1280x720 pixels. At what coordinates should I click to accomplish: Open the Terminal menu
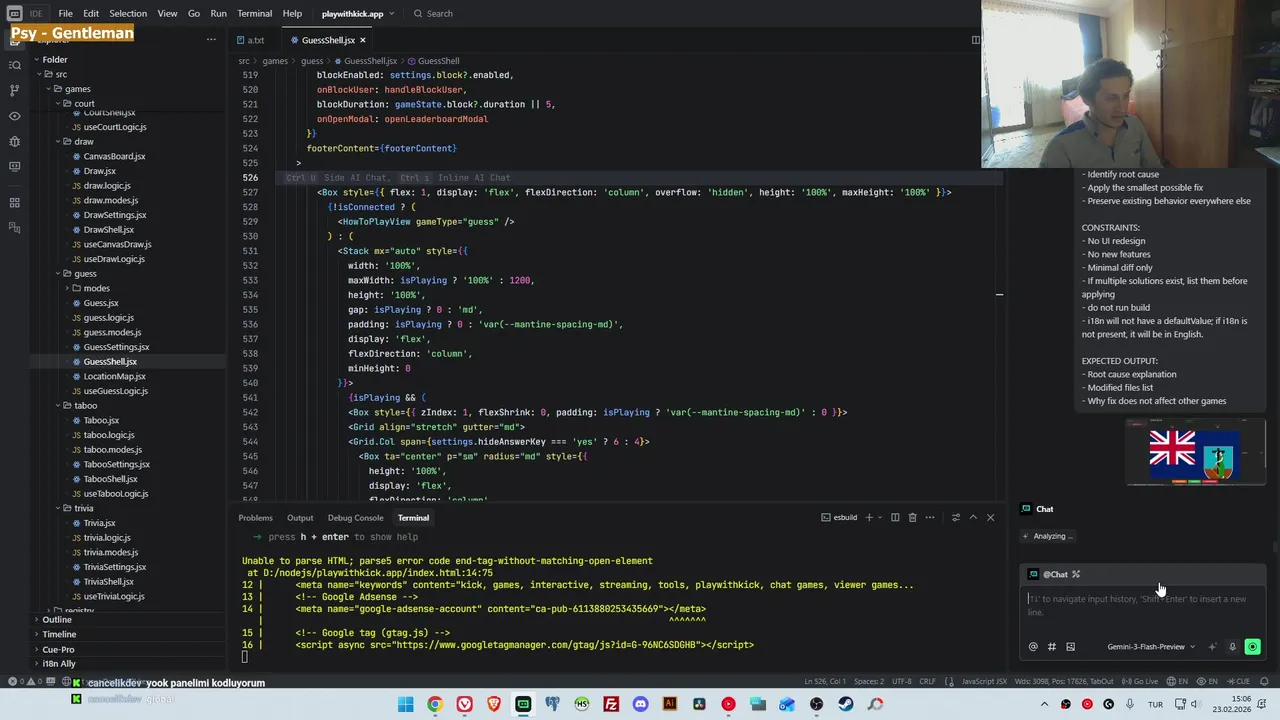[x=254, y=14]
